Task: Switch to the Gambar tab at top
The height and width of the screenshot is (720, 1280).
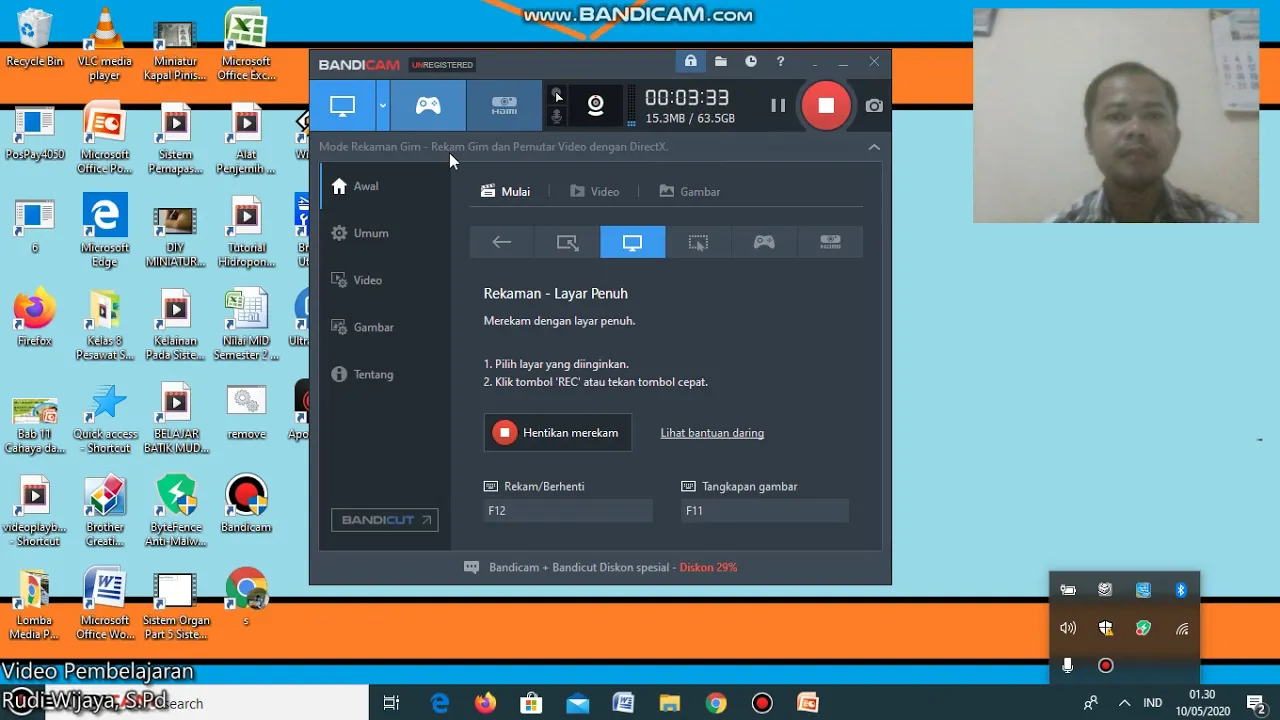Action: click(689, 191)
